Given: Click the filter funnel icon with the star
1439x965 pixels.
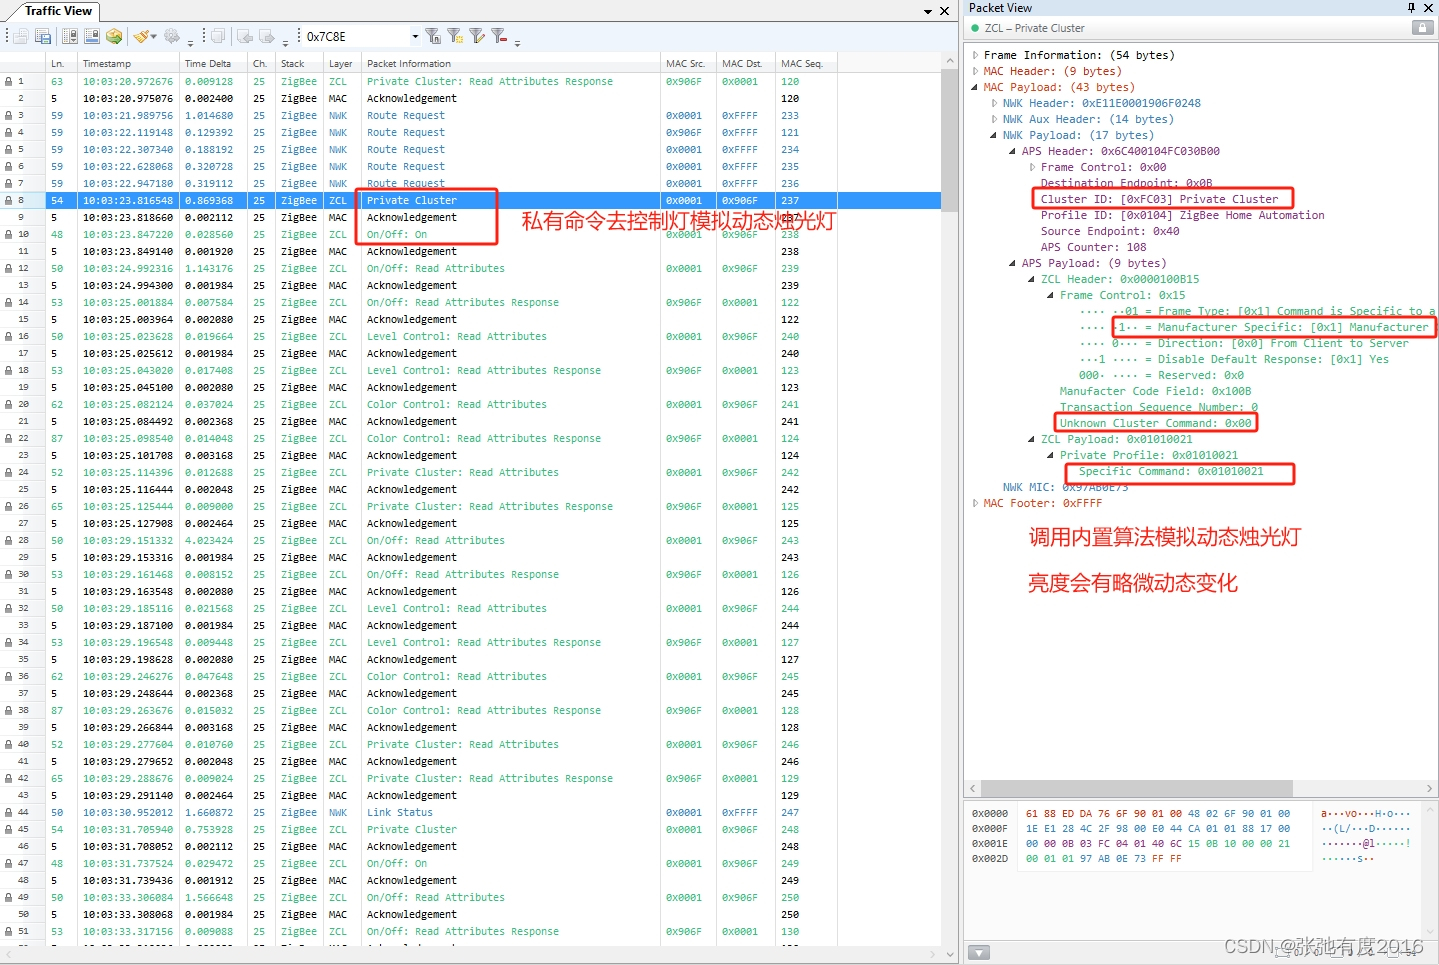Looking at the screenshot, I should click(455, 36).
